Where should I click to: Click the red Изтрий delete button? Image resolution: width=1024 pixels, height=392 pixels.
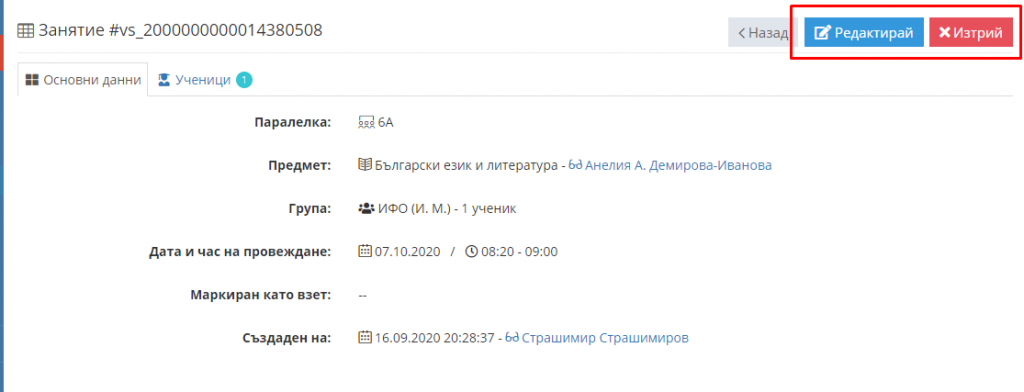coord(970,33)
